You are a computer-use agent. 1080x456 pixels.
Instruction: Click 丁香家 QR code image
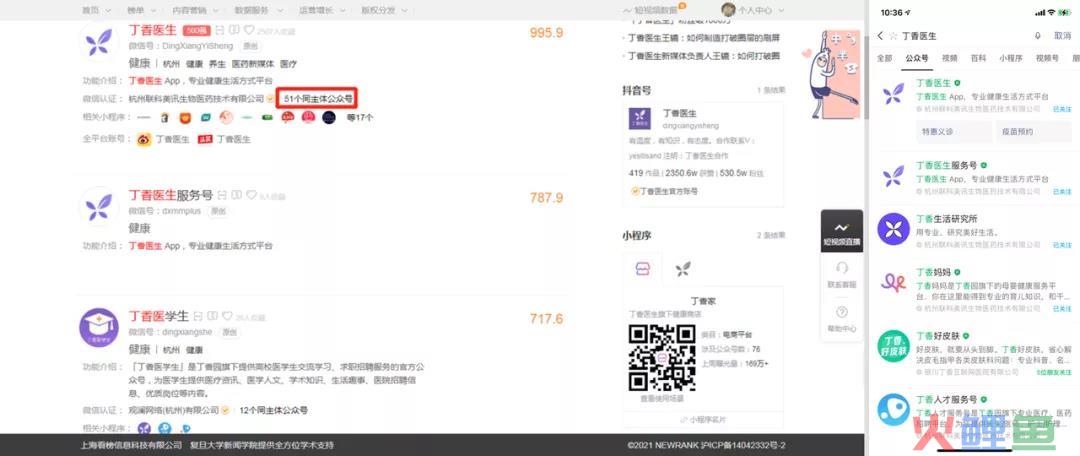[662, 357]
